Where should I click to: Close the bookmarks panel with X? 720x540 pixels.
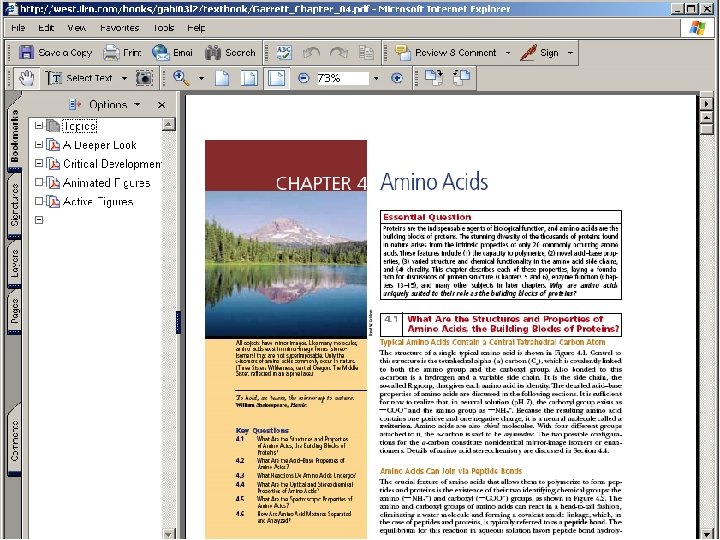161,105
